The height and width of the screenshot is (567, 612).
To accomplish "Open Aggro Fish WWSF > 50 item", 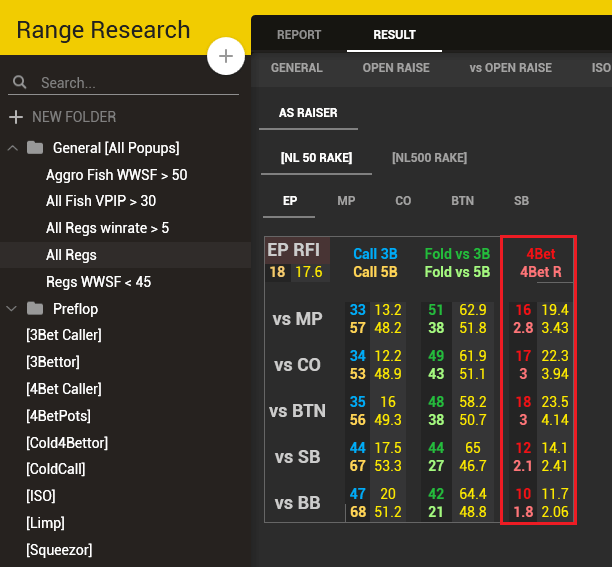I will coord(117,175).
